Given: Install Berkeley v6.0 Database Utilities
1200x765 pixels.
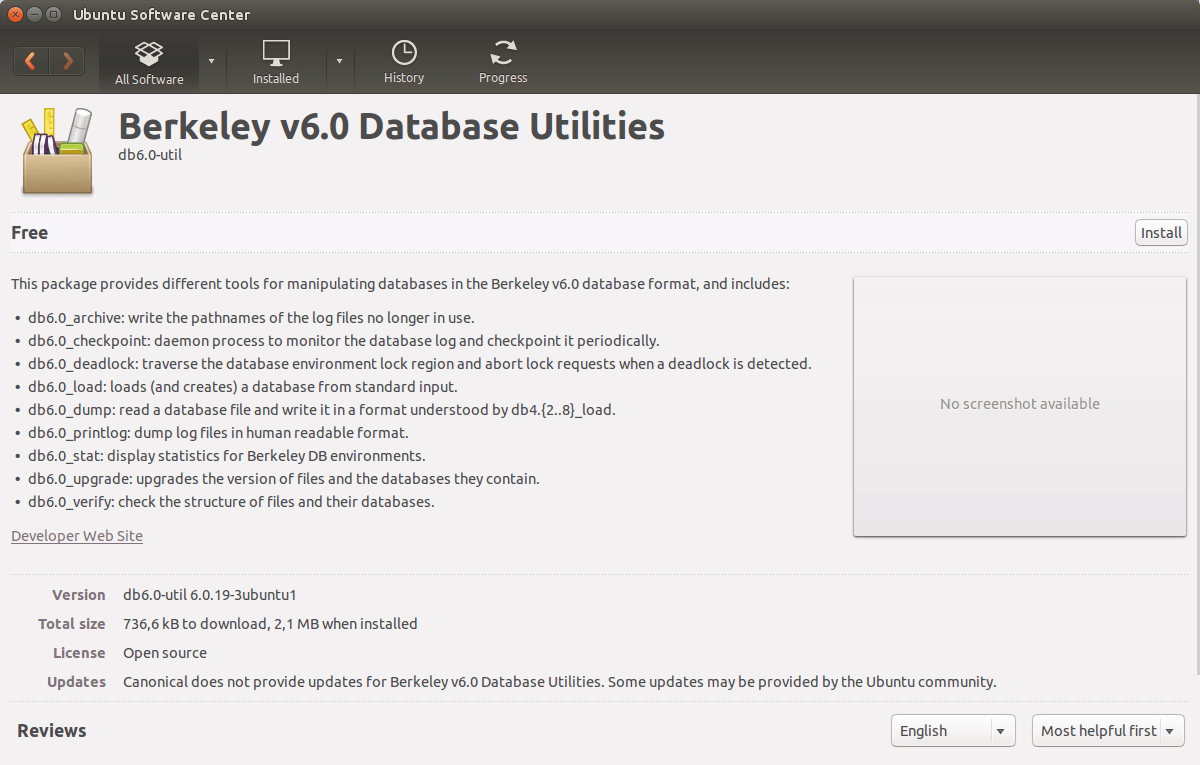Looking at the screenshot, I should pos(1161,232).
